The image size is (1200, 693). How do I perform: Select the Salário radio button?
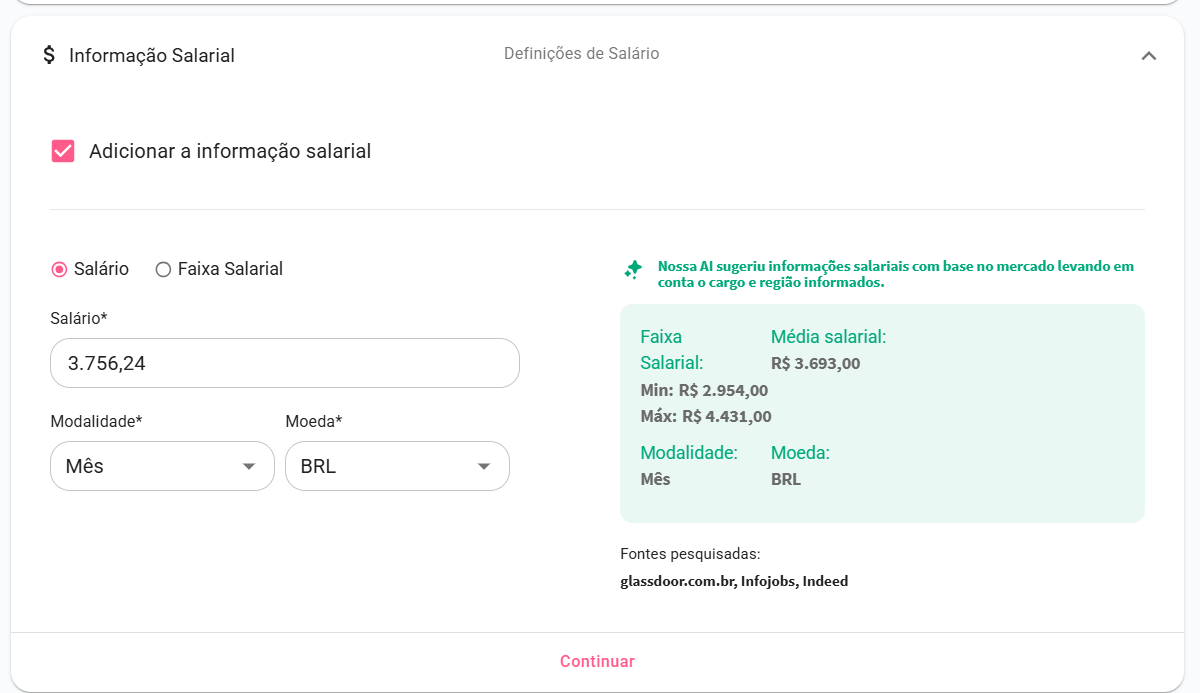coord(59,269)
